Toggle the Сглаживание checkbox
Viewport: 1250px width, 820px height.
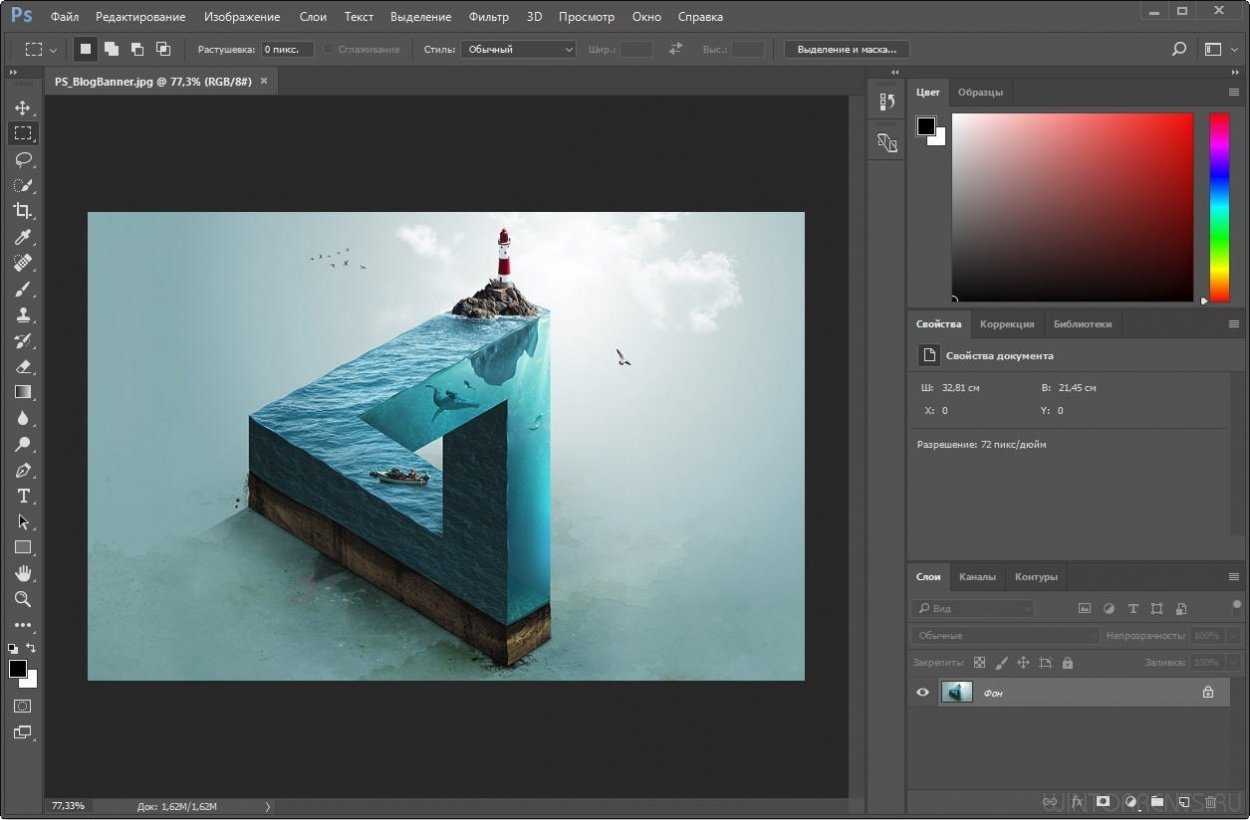point(328,49)
